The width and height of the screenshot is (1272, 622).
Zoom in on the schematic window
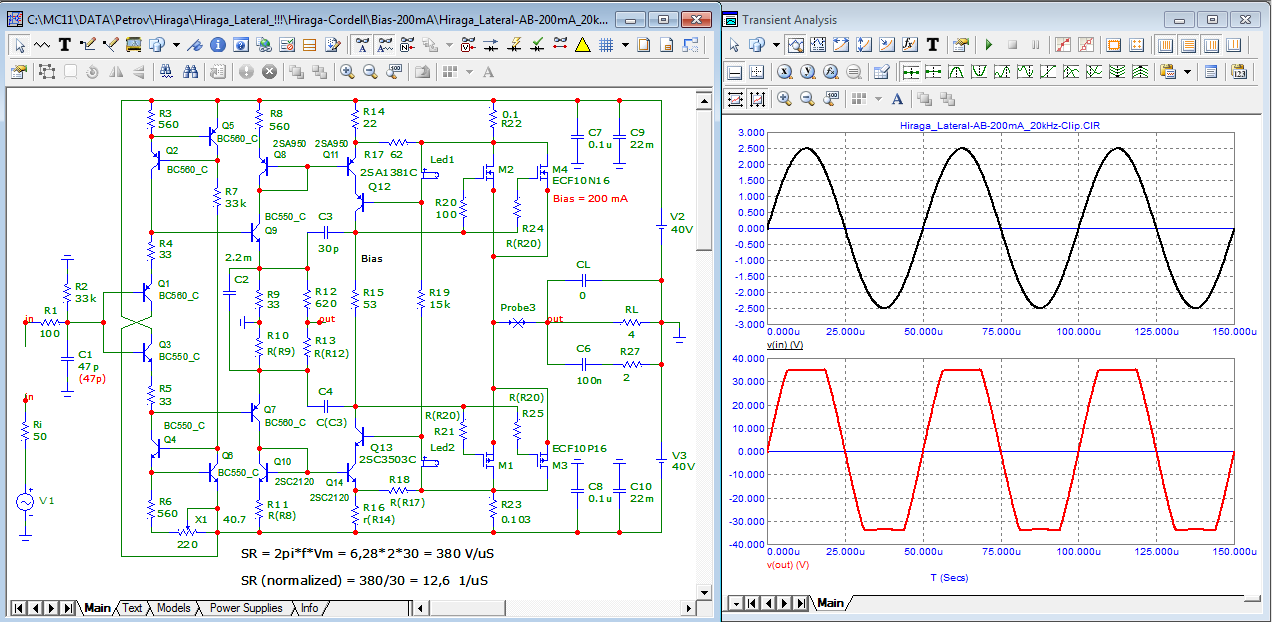click(x=347, y=71)
